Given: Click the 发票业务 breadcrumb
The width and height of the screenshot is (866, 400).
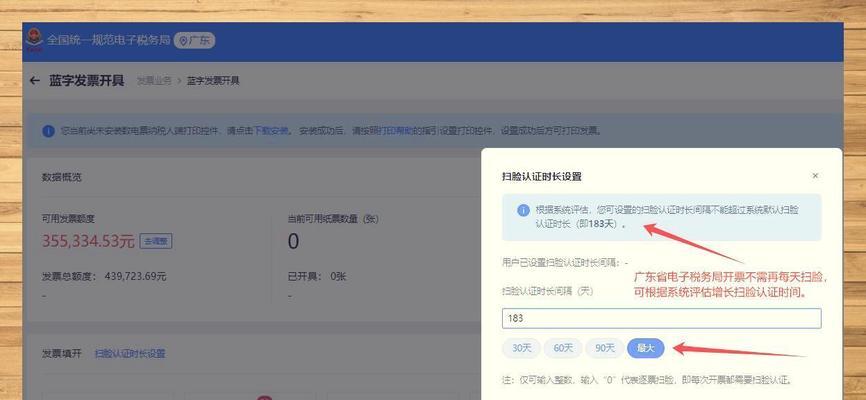Looking at the screenshot, I should 154,81.
